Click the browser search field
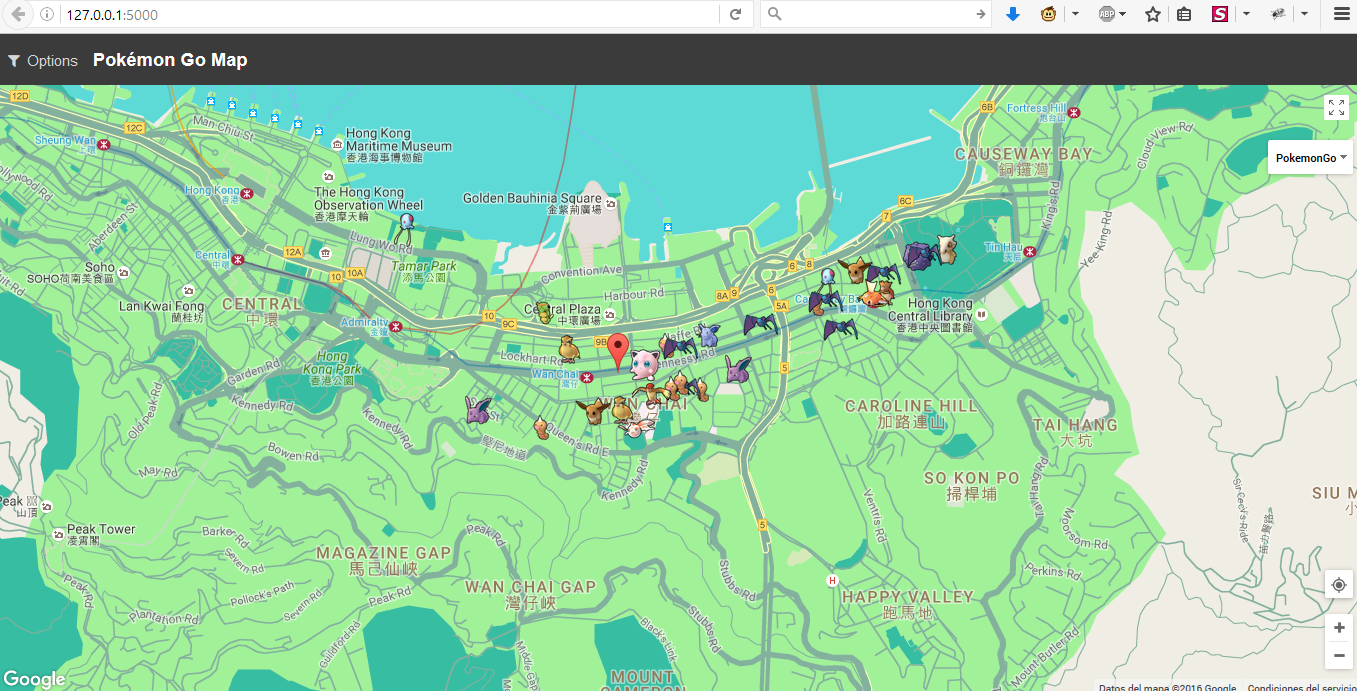The image size is (1357, 691). (x=878, y=15)
